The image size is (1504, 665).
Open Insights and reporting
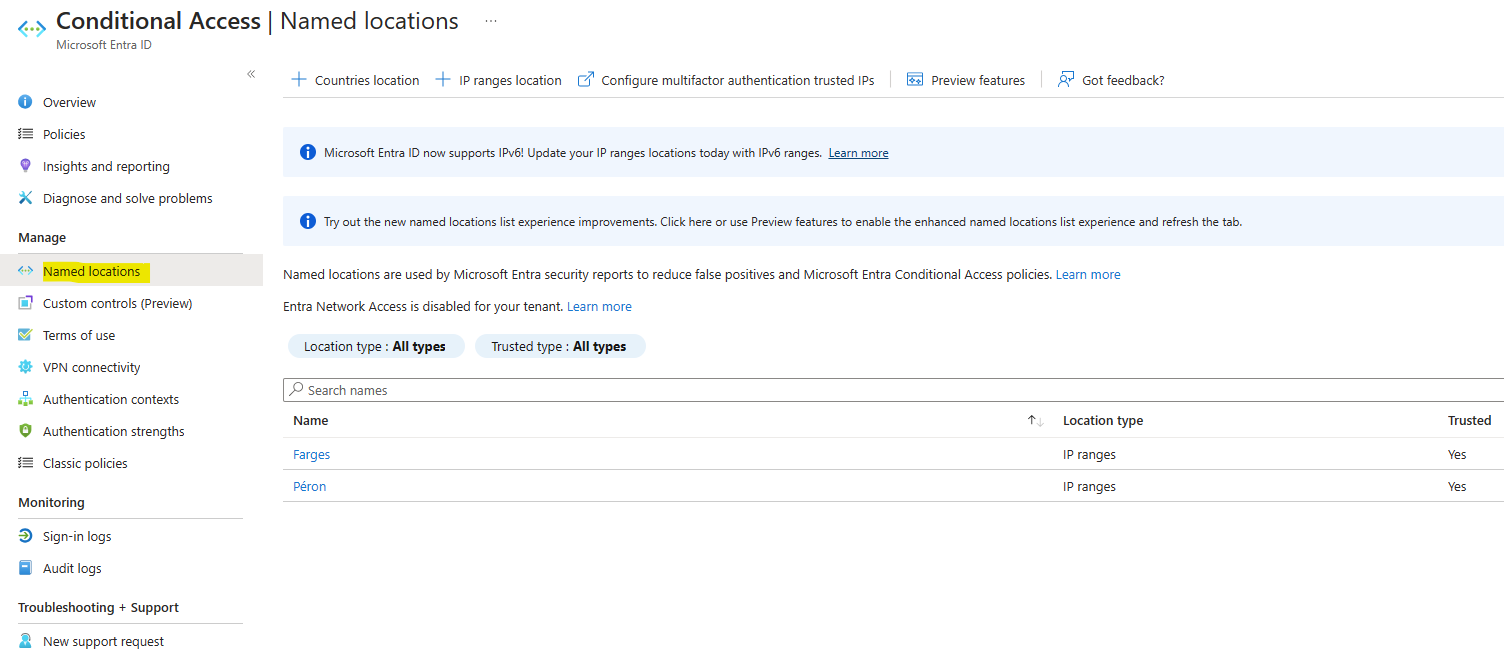tap(106, 166)
